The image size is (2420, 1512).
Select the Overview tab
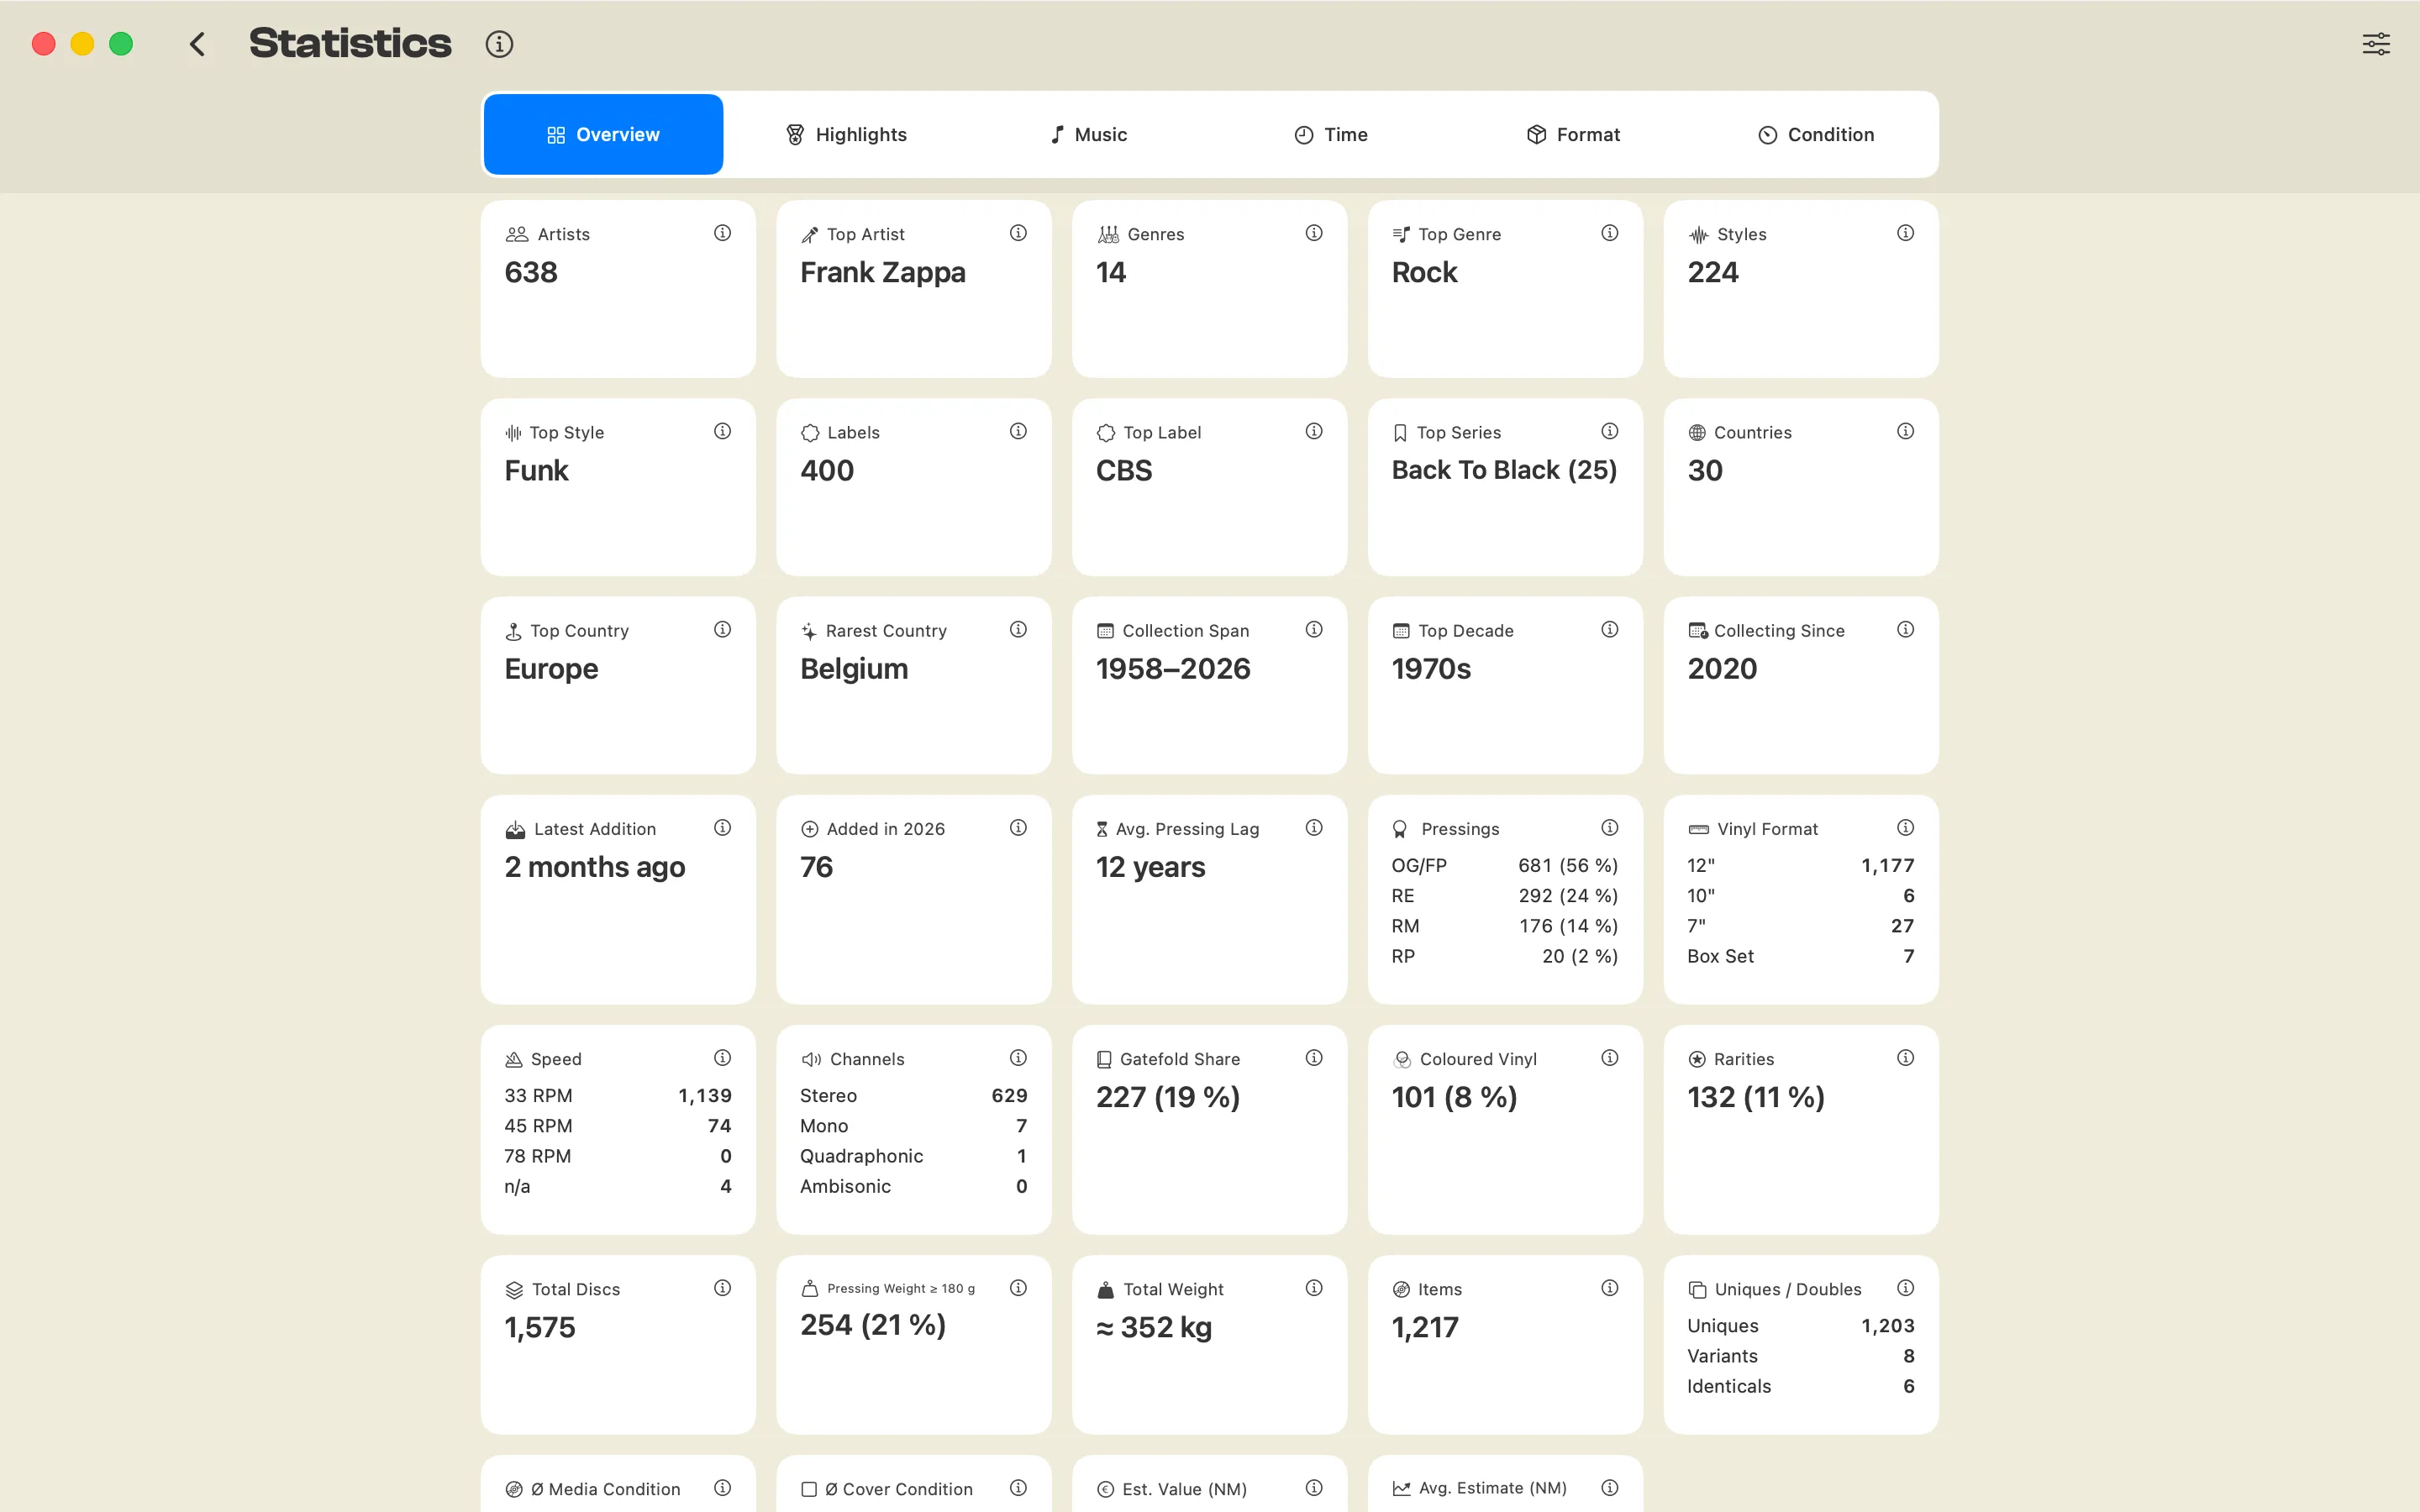[603, 135]
